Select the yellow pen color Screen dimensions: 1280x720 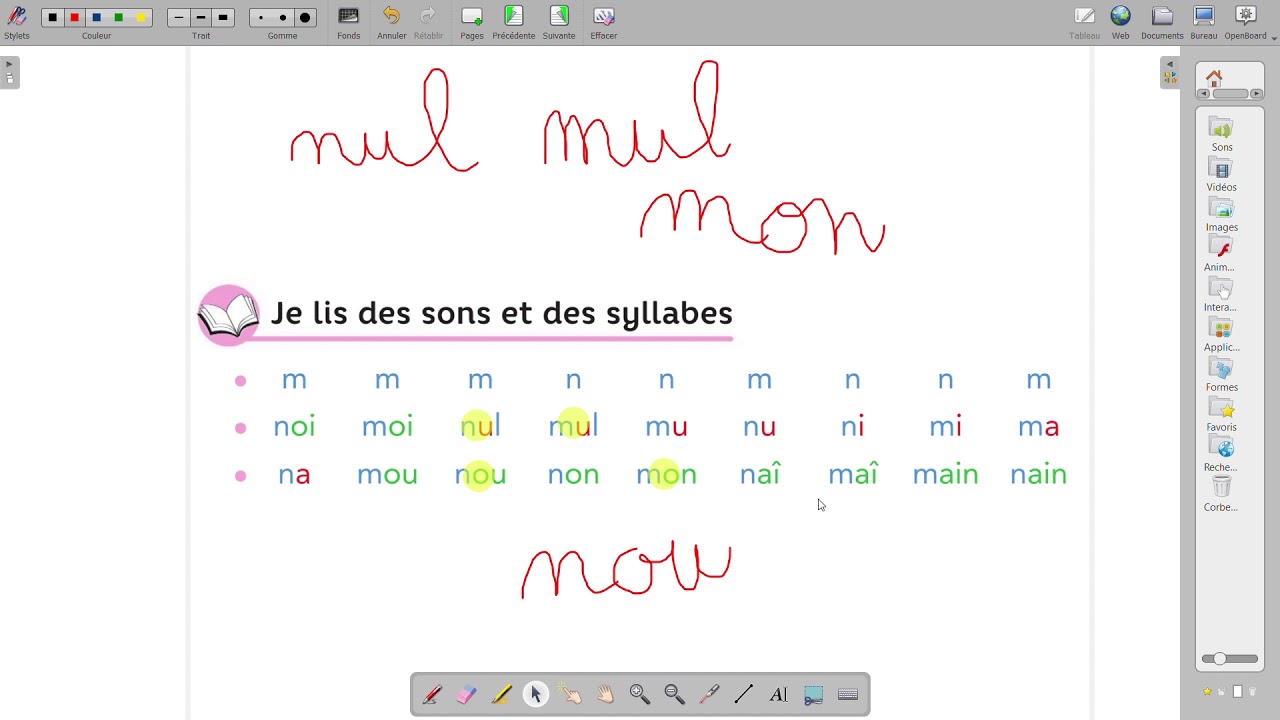[140, 18]
